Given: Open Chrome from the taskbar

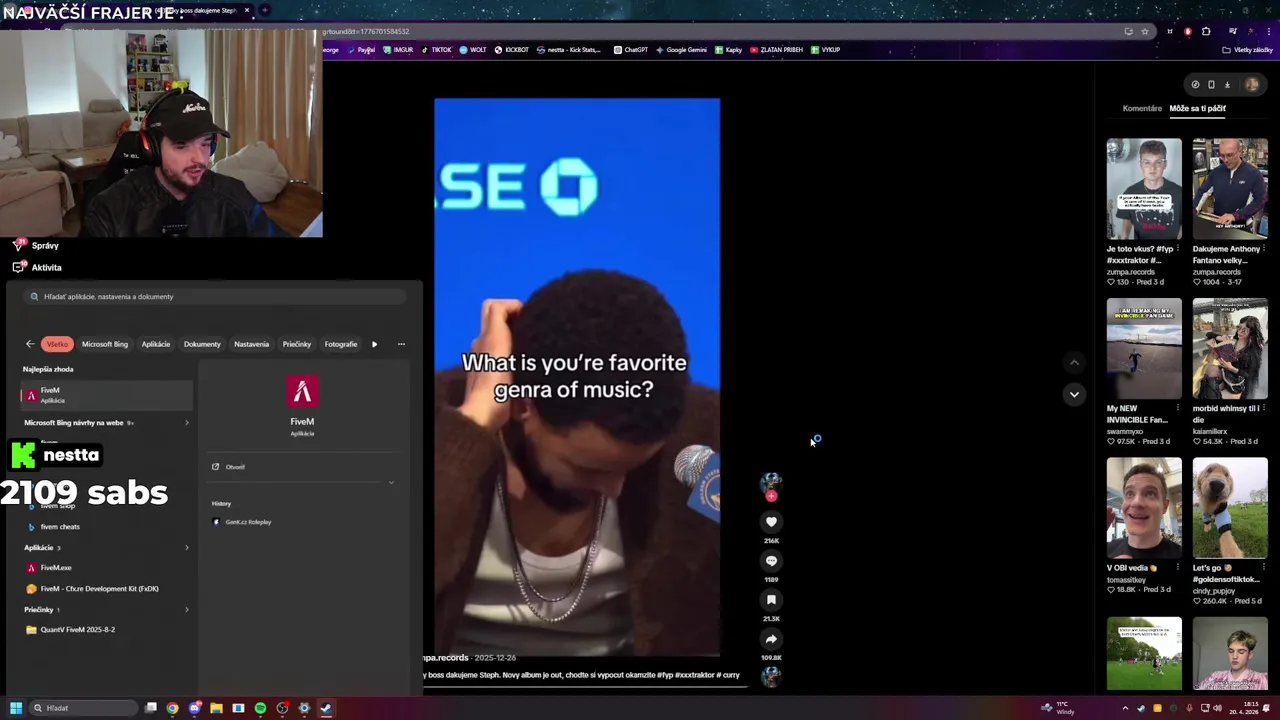Looking at the screenshot, I should tap(172, 708).
